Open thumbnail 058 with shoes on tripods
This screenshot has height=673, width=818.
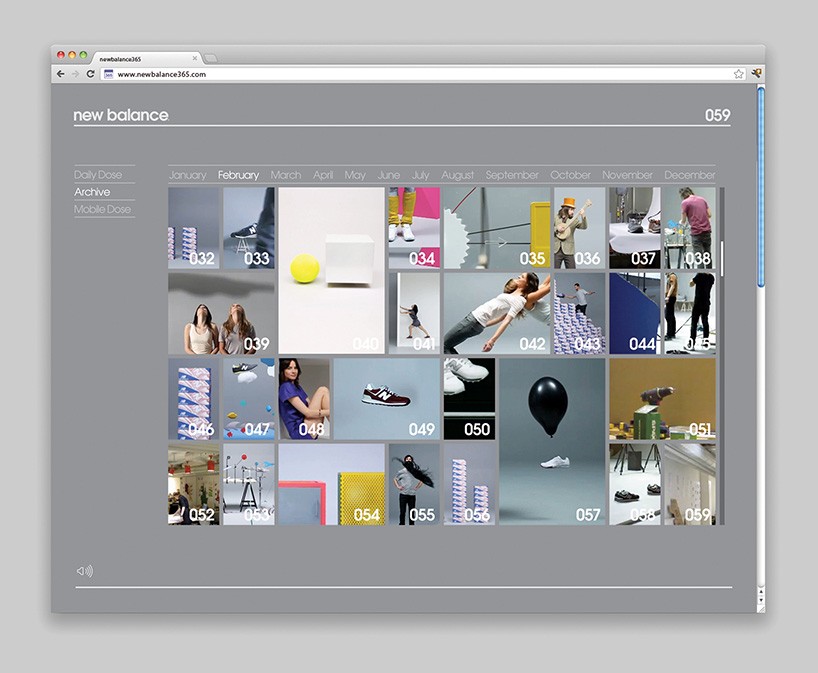634,485
